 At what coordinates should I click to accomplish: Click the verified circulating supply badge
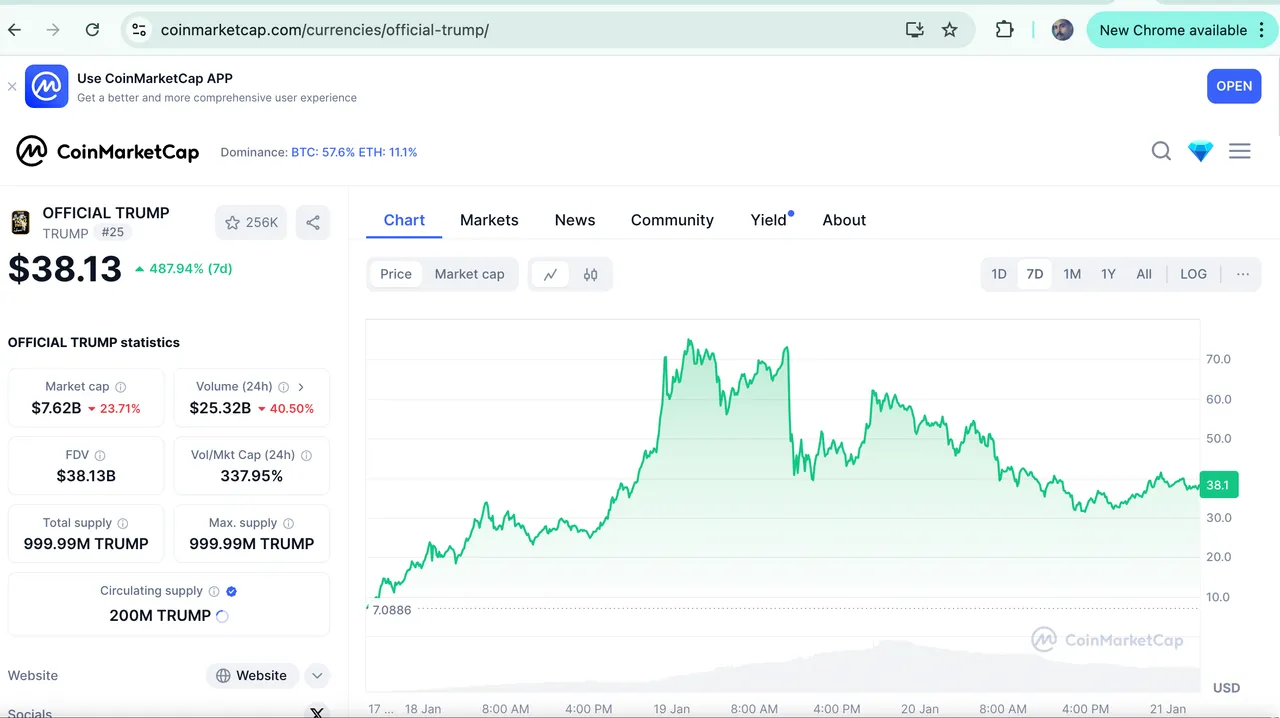232,592
